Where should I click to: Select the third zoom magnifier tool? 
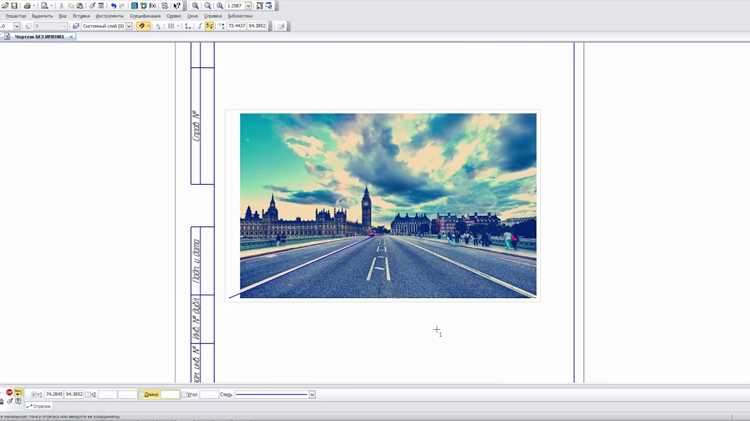tap(220, 6)
